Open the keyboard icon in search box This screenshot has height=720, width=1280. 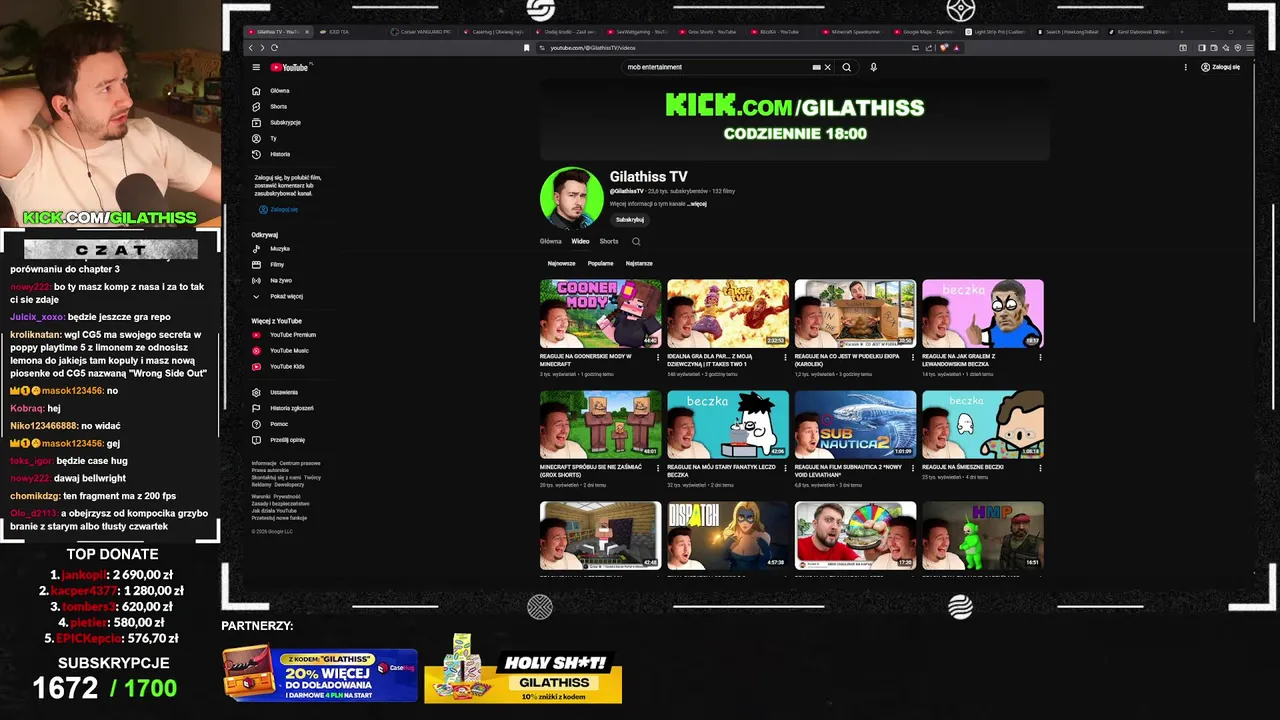[x=816, y=67]
